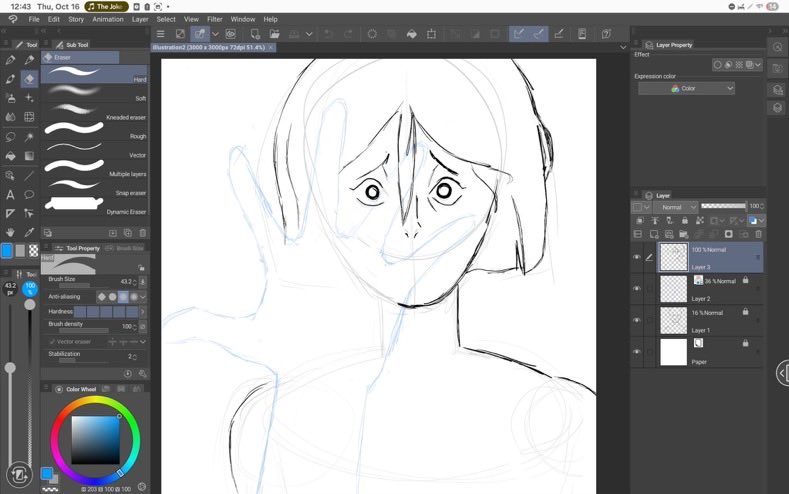The image size is (789, 494).
Task: Select the Lasso selection tool
Action: [x=10, y=137]
